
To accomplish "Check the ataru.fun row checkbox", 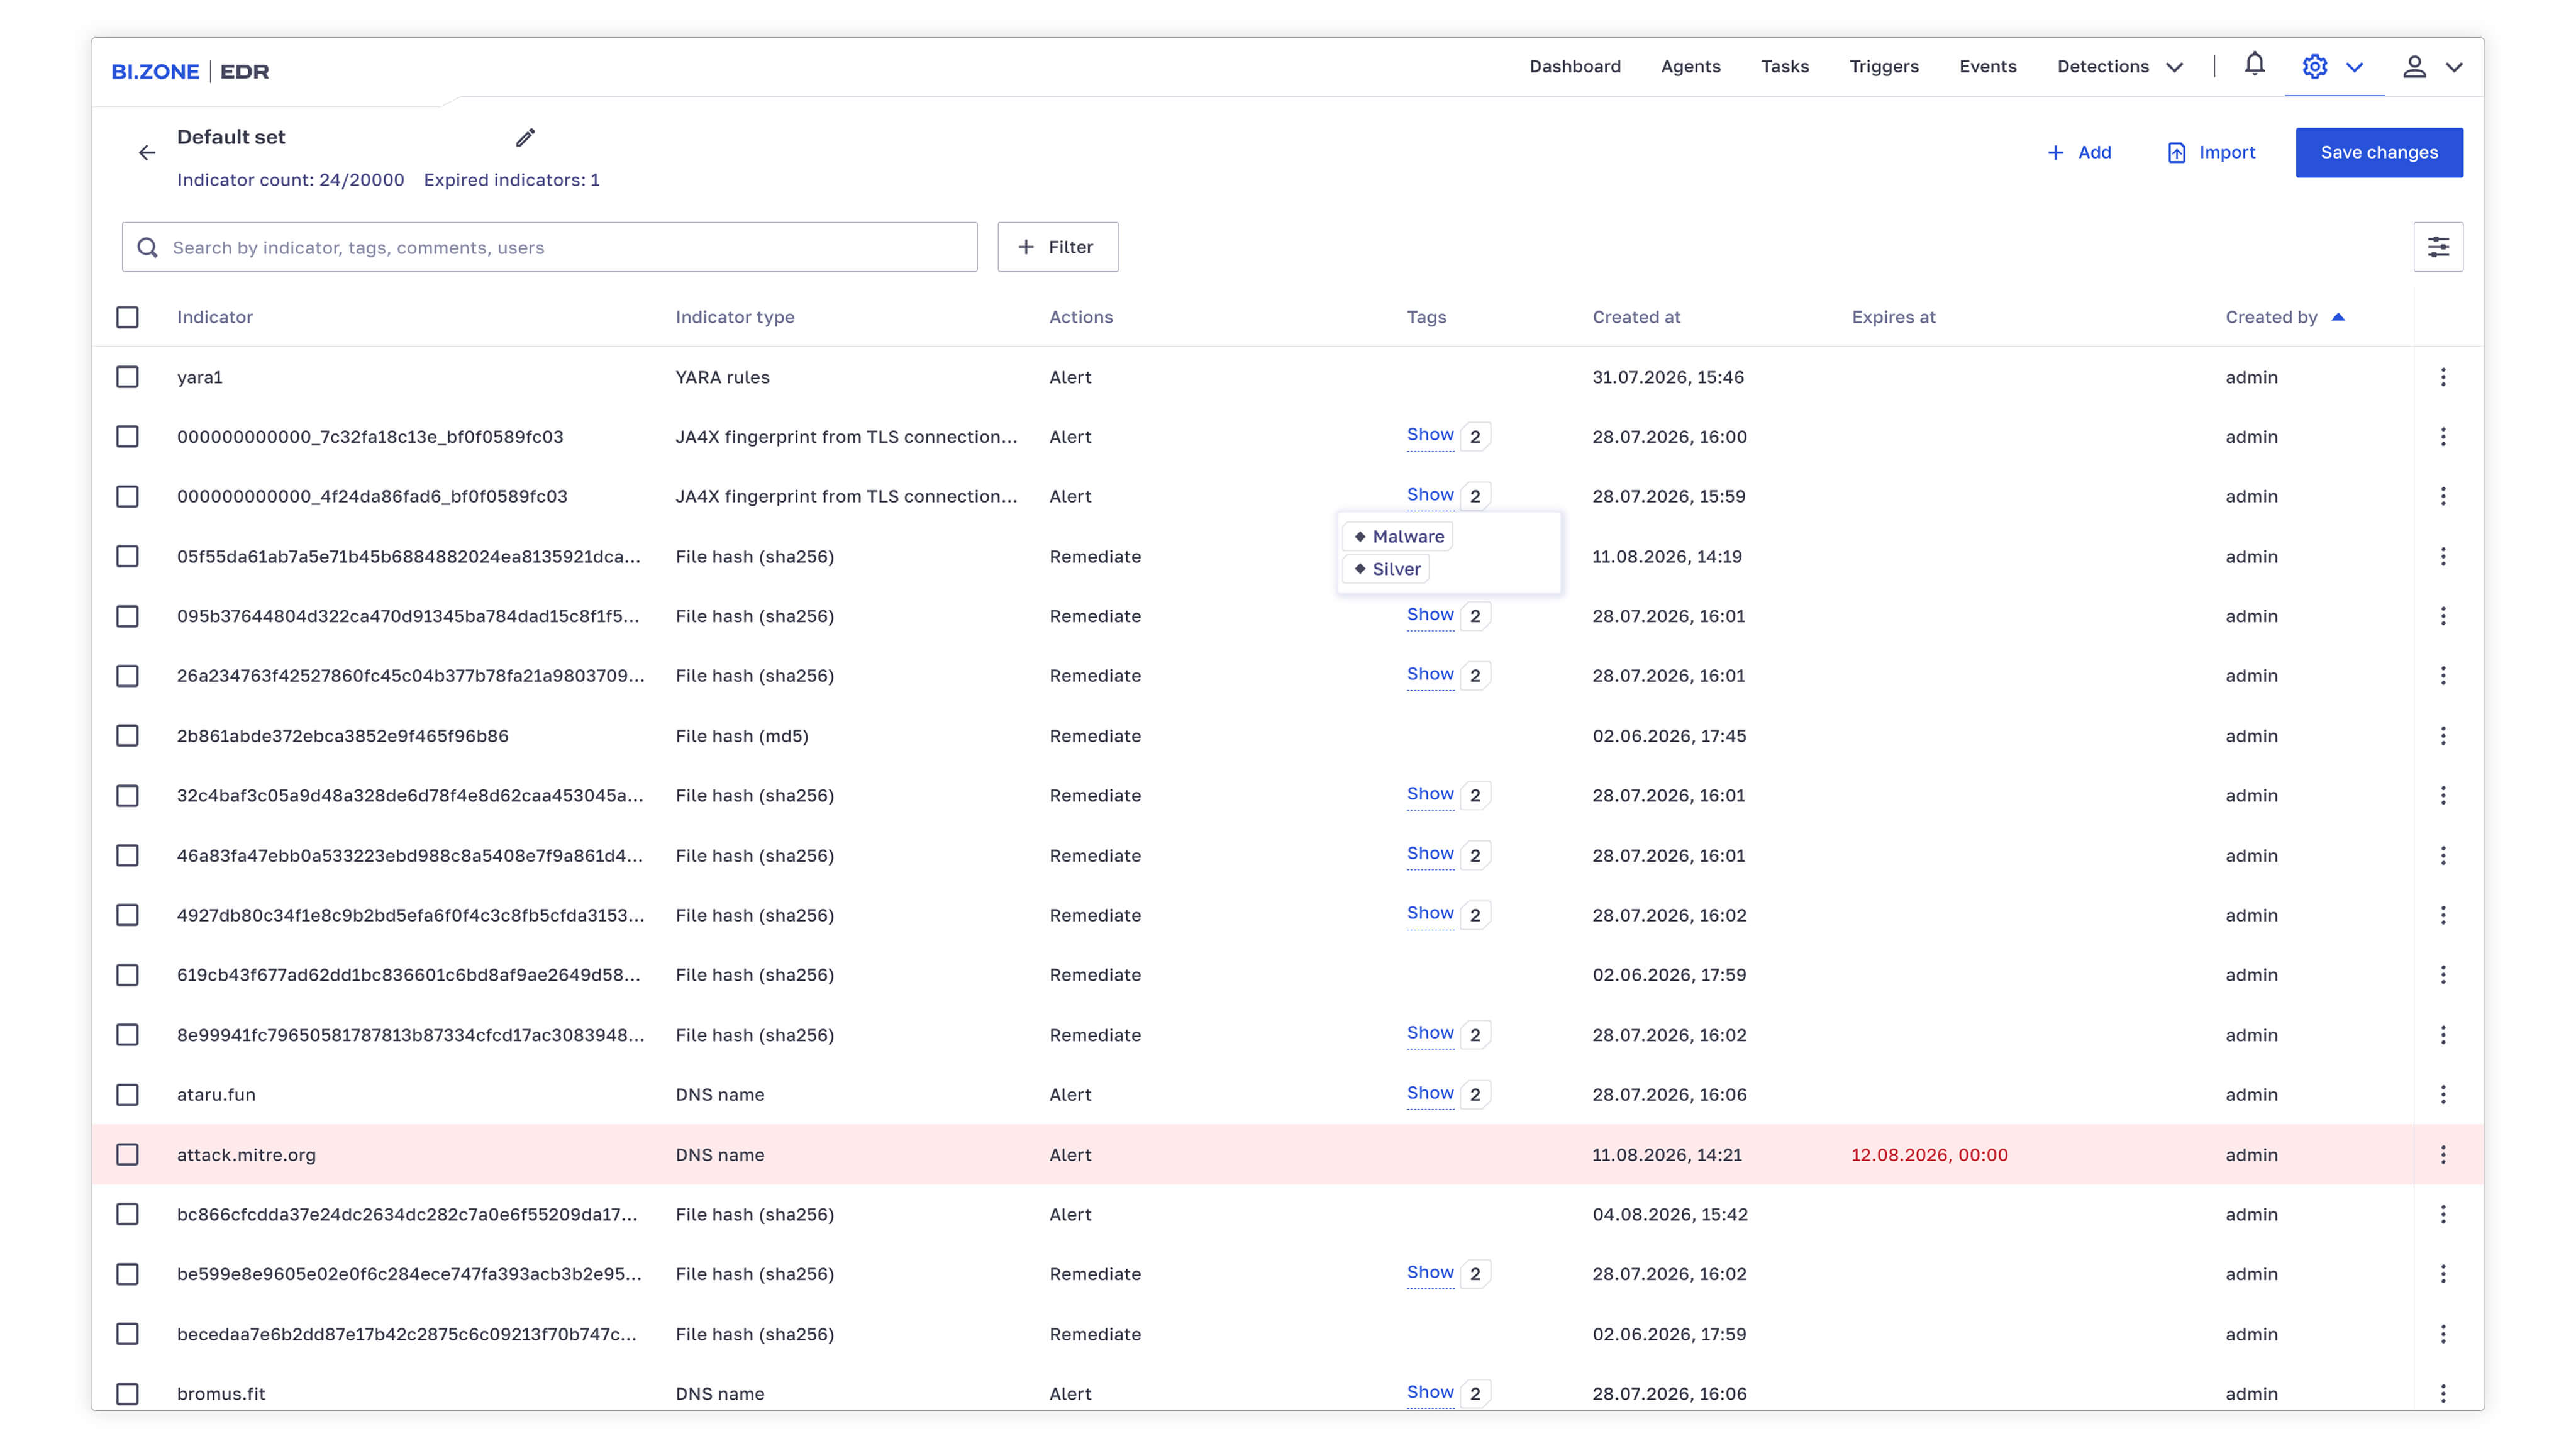I will click(127, 1095).
